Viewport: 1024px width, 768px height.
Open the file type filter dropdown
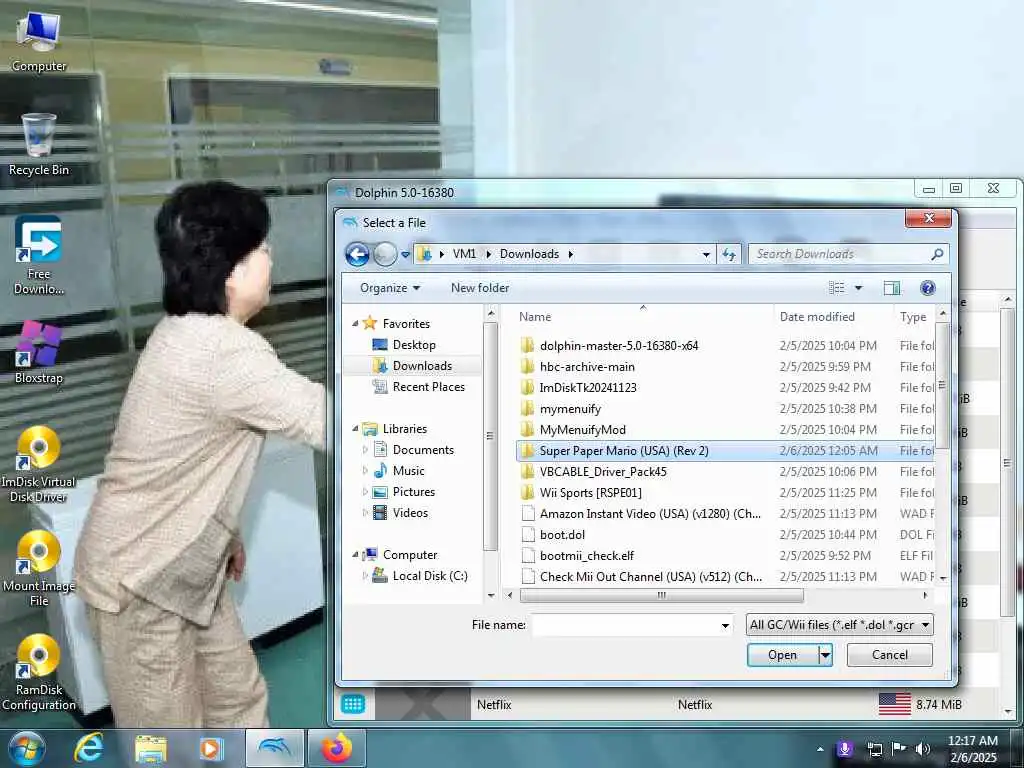click(839, 625)
